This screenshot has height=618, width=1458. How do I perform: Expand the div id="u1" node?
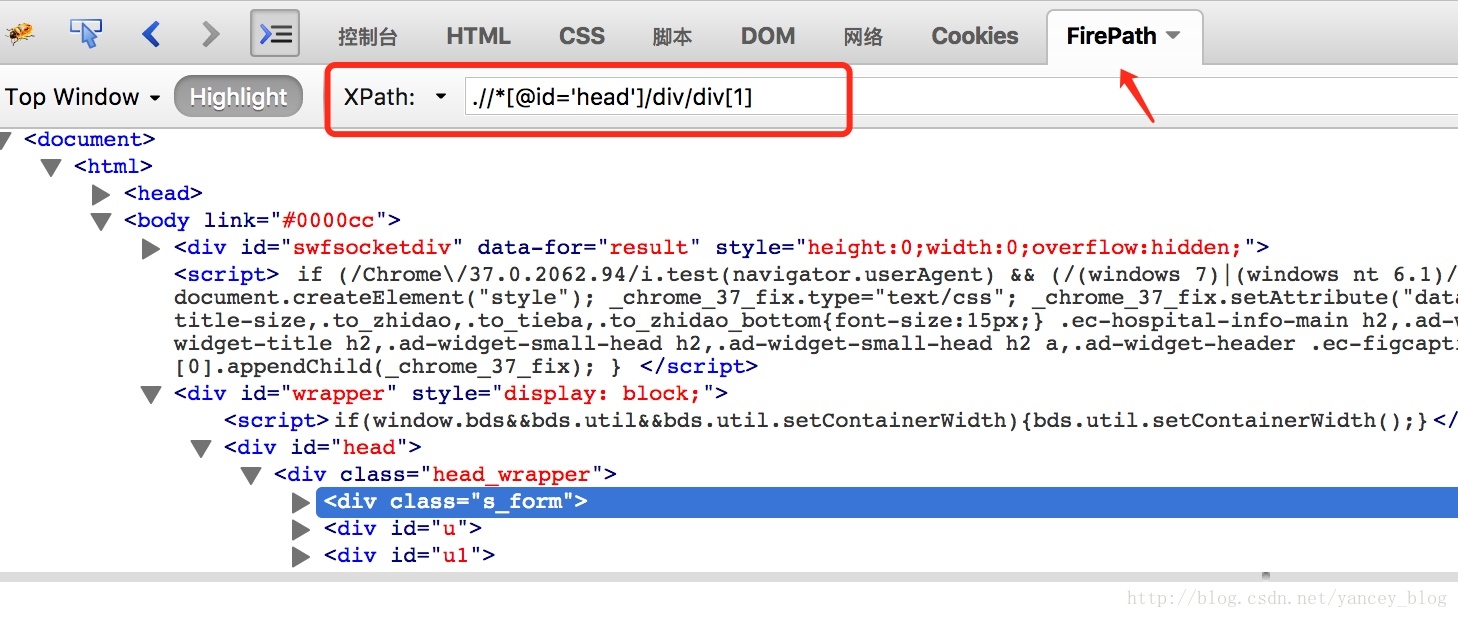click(x=301, y=556)
